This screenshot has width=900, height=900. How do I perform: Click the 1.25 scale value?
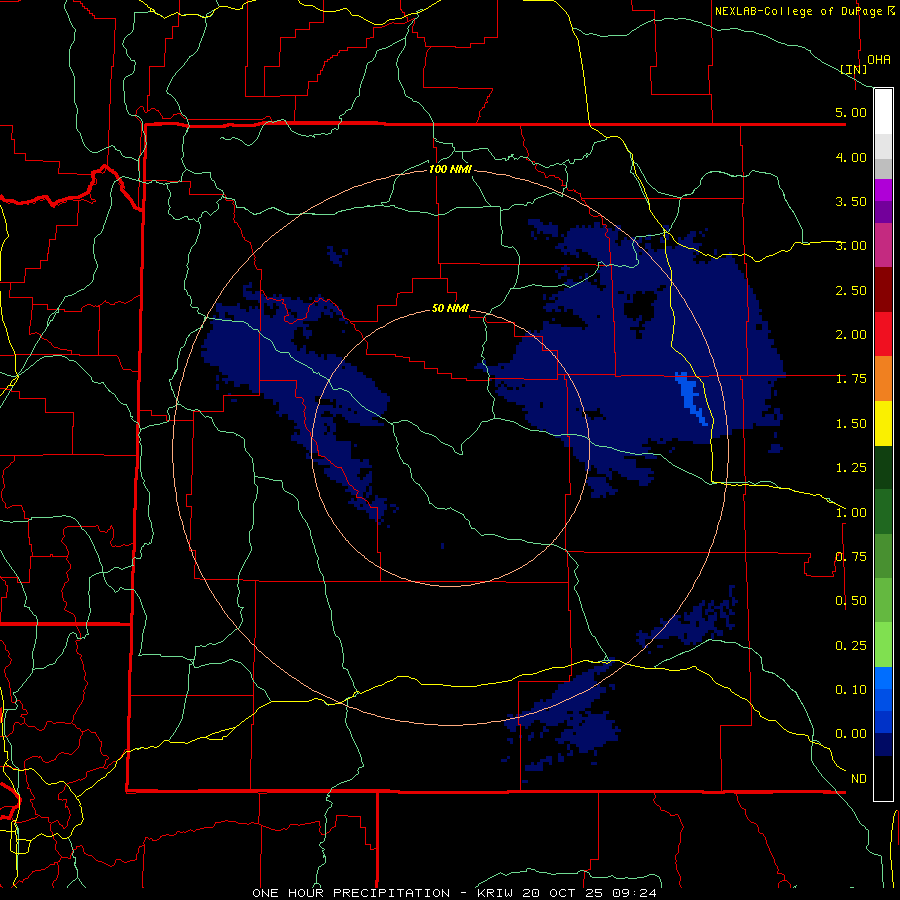(x=851, y=468)
